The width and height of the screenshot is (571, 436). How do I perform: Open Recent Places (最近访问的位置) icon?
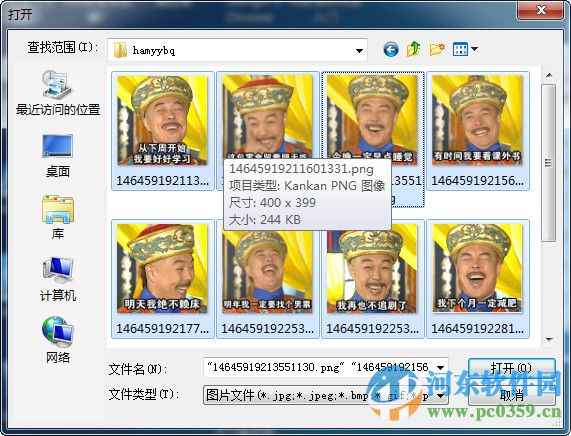coord(58,85)
